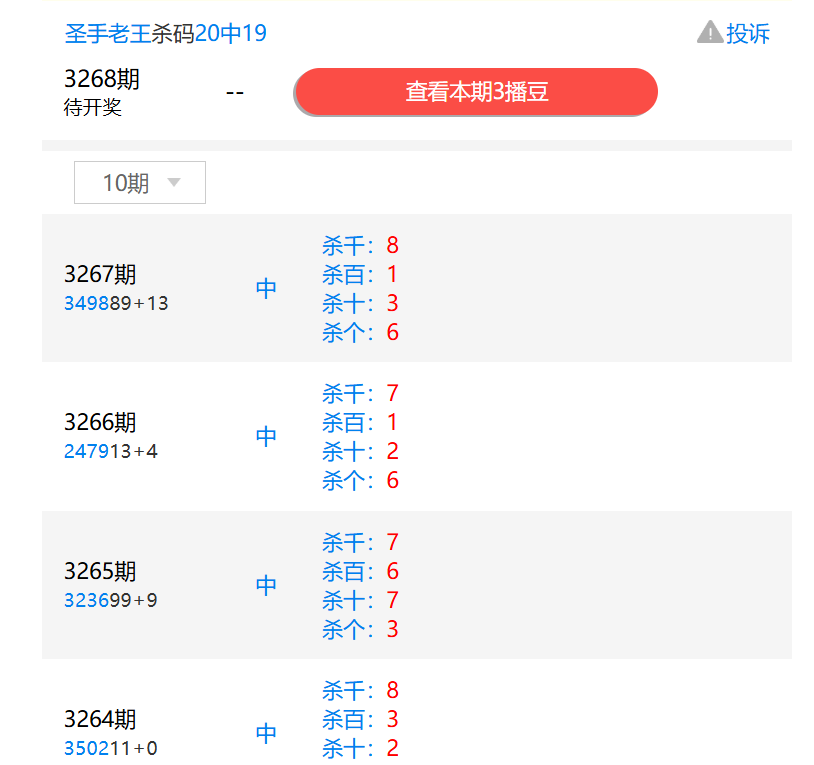
Task: Click the dropdown arrow beside 10期
Action: pyautogui.click(x=174, y=183)
